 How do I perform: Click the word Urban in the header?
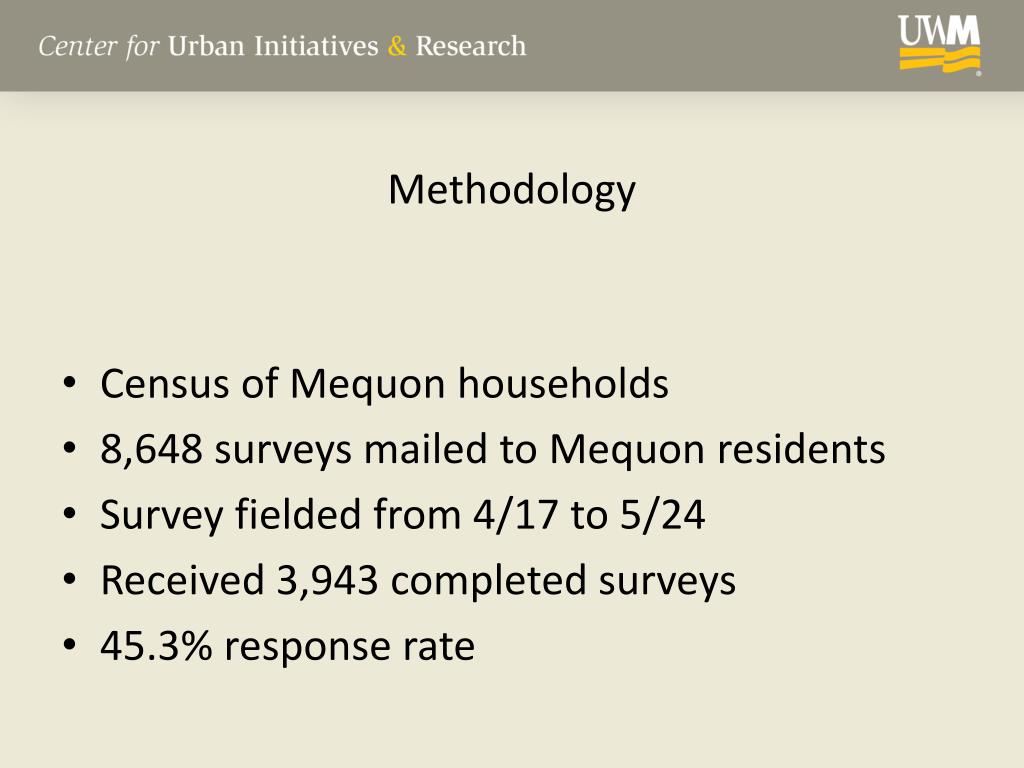(206, 46)
